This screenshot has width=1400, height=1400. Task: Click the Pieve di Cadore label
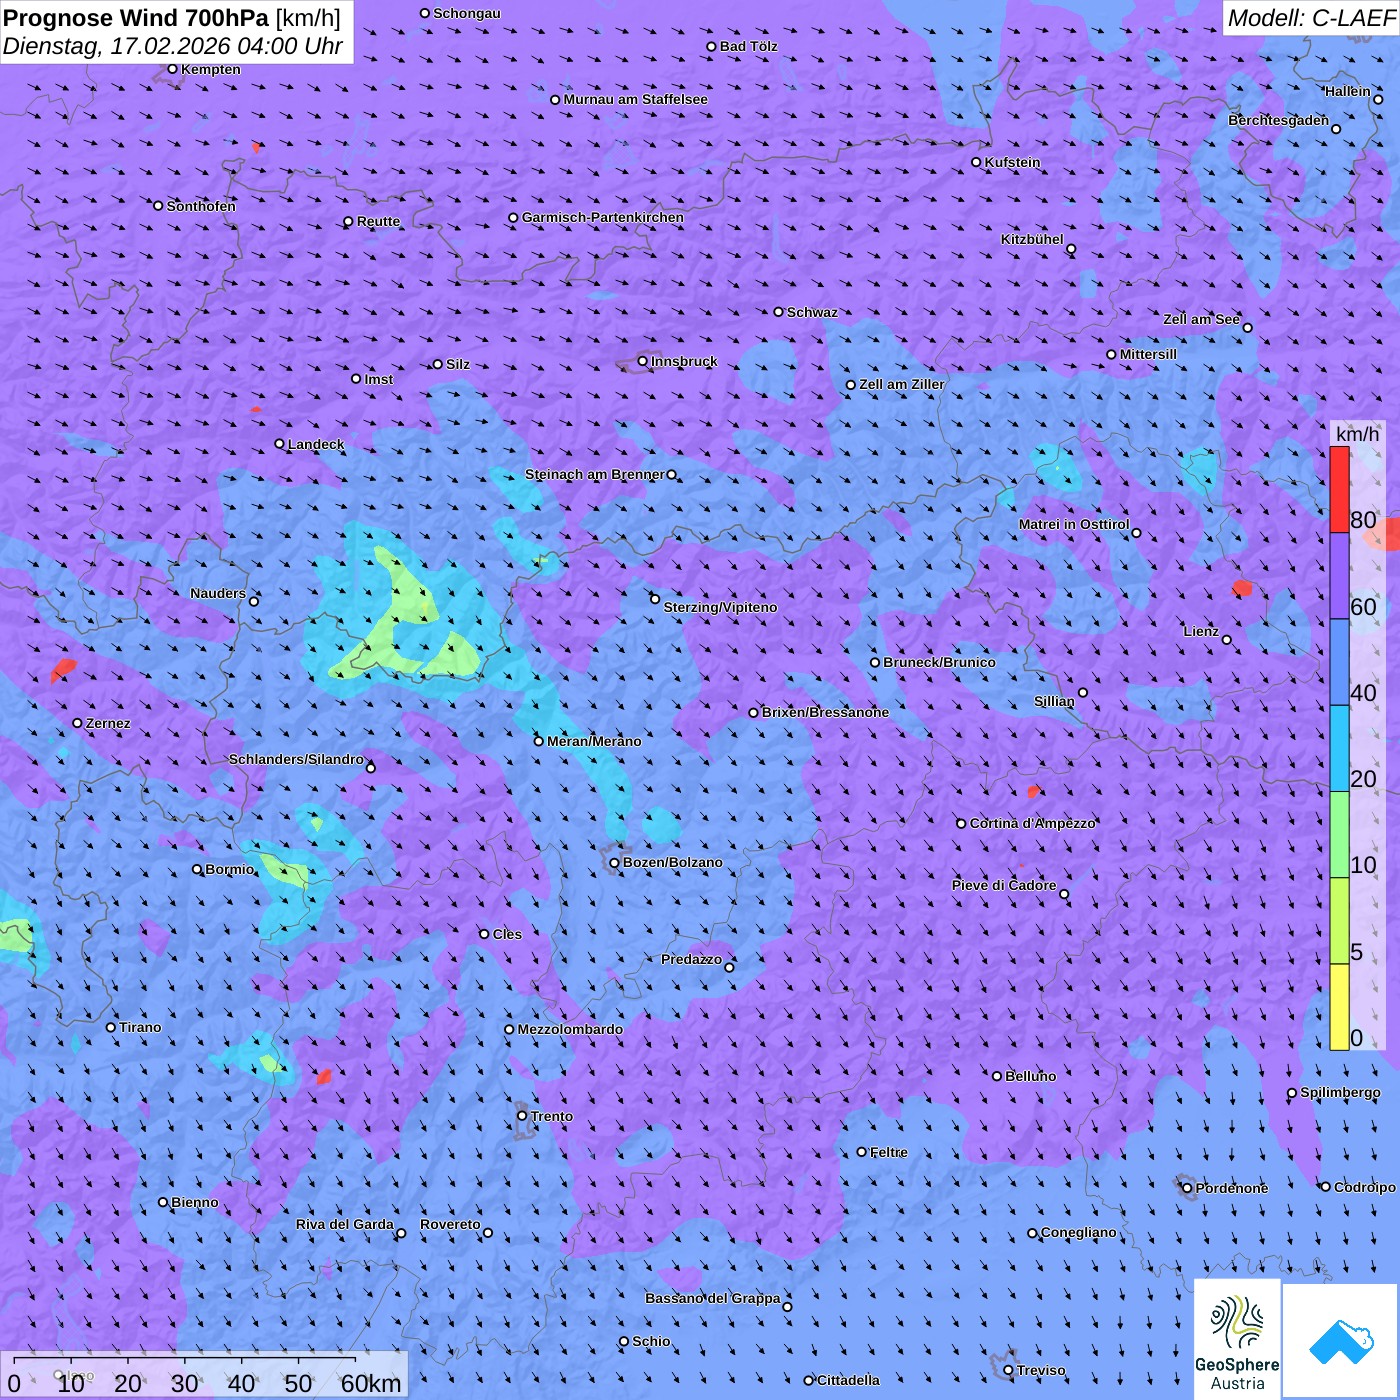[1003, 885]
